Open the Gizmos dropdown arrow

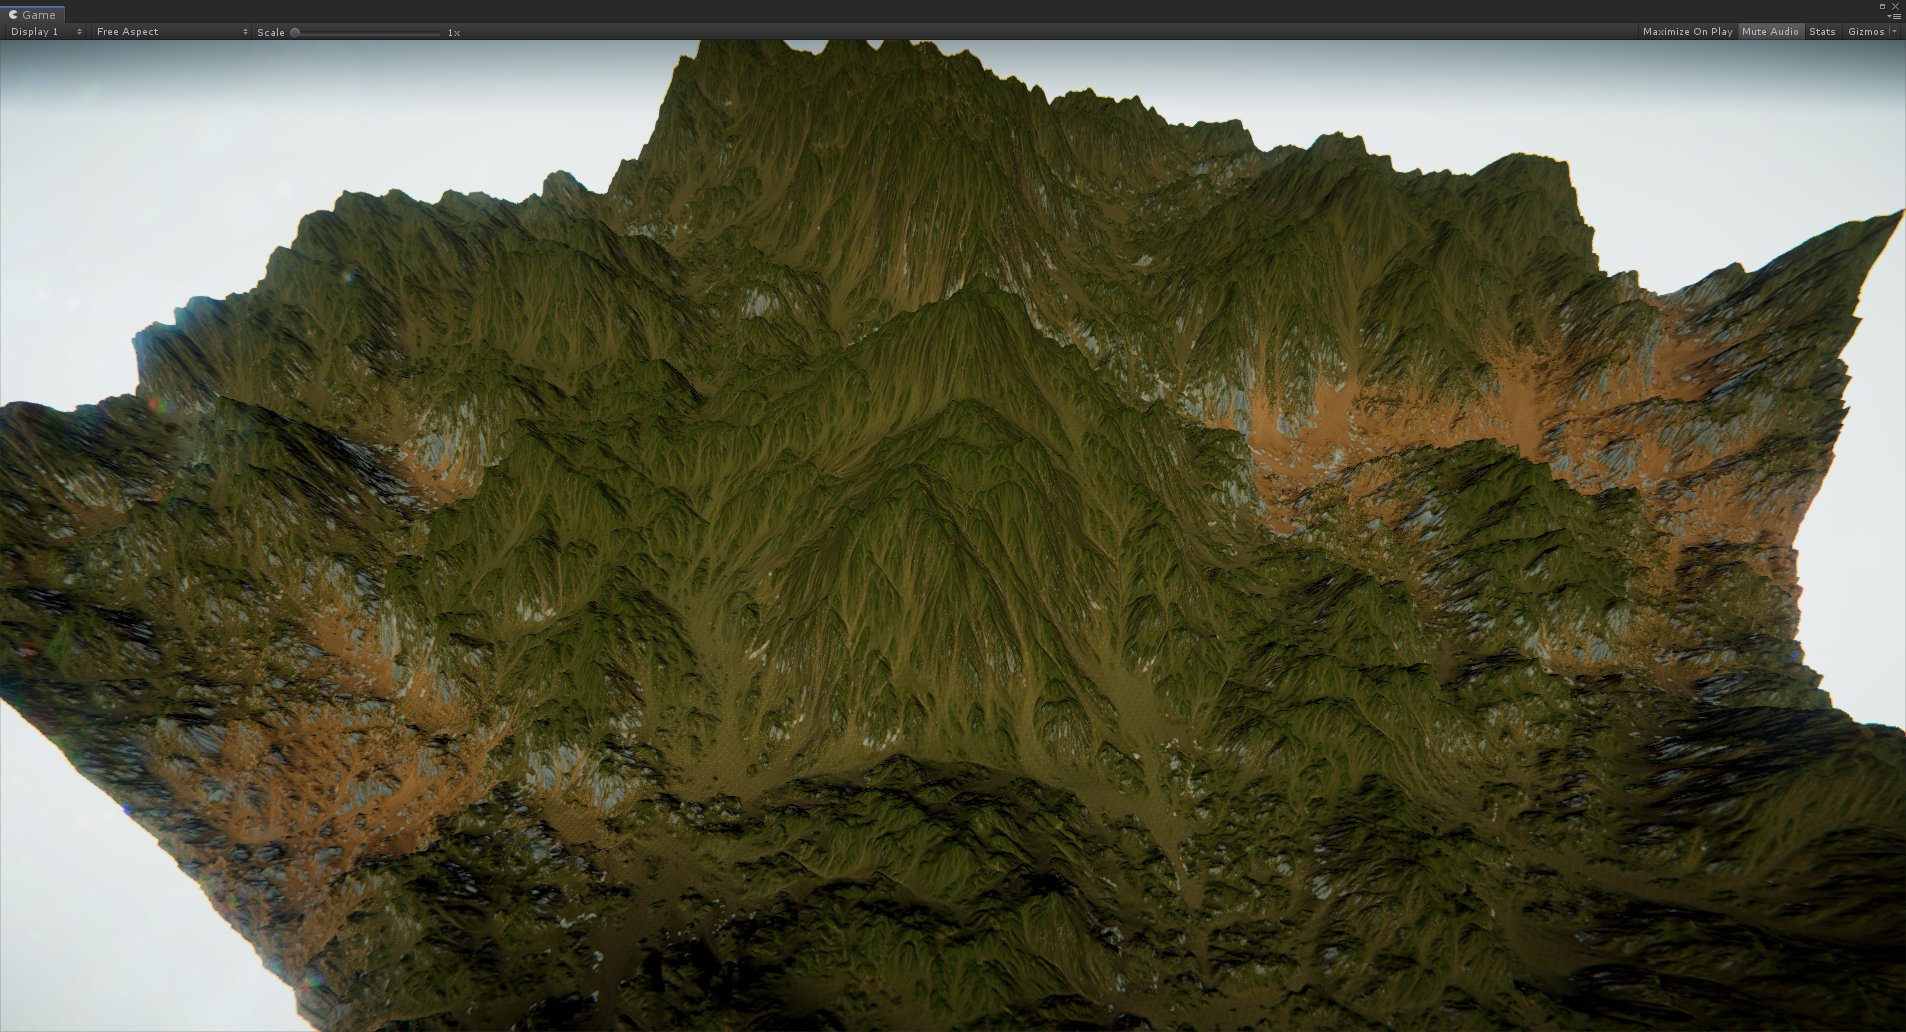click(x=1894, y=32)
